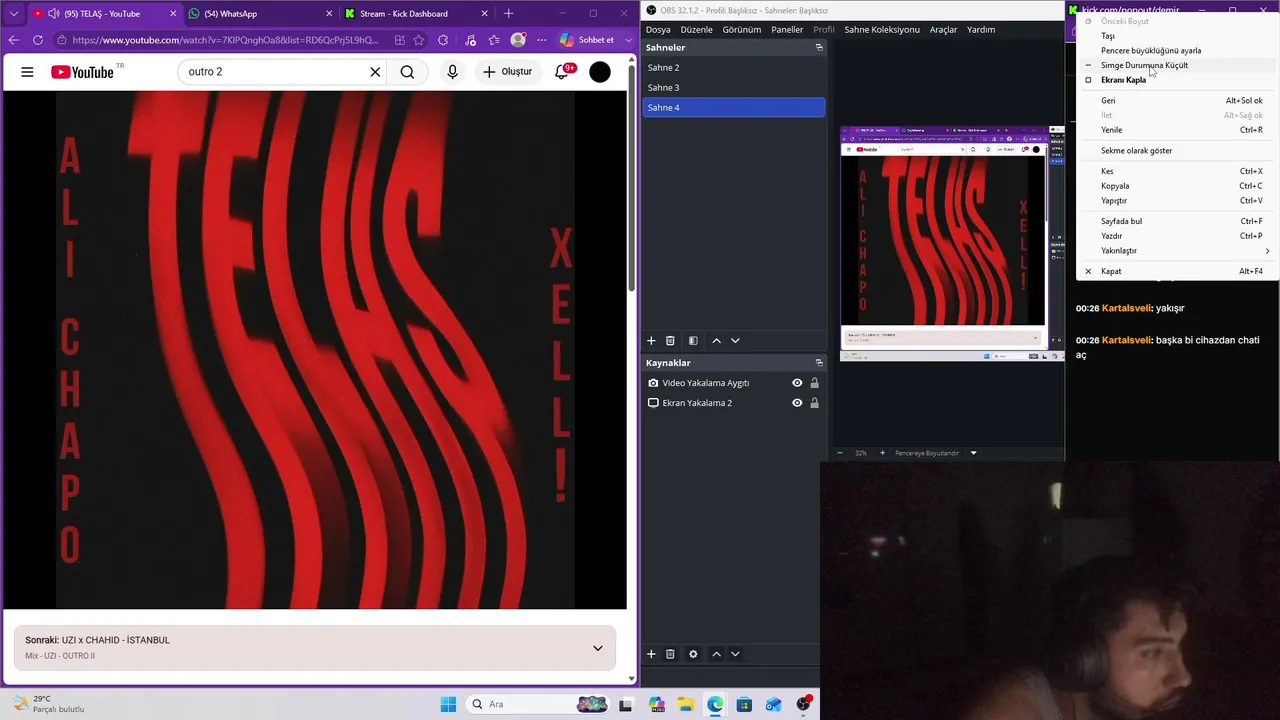The image size is (1280, 720).
Task: Add a new source in Kaynaklar panel
Action: click(x=651, y=654)
